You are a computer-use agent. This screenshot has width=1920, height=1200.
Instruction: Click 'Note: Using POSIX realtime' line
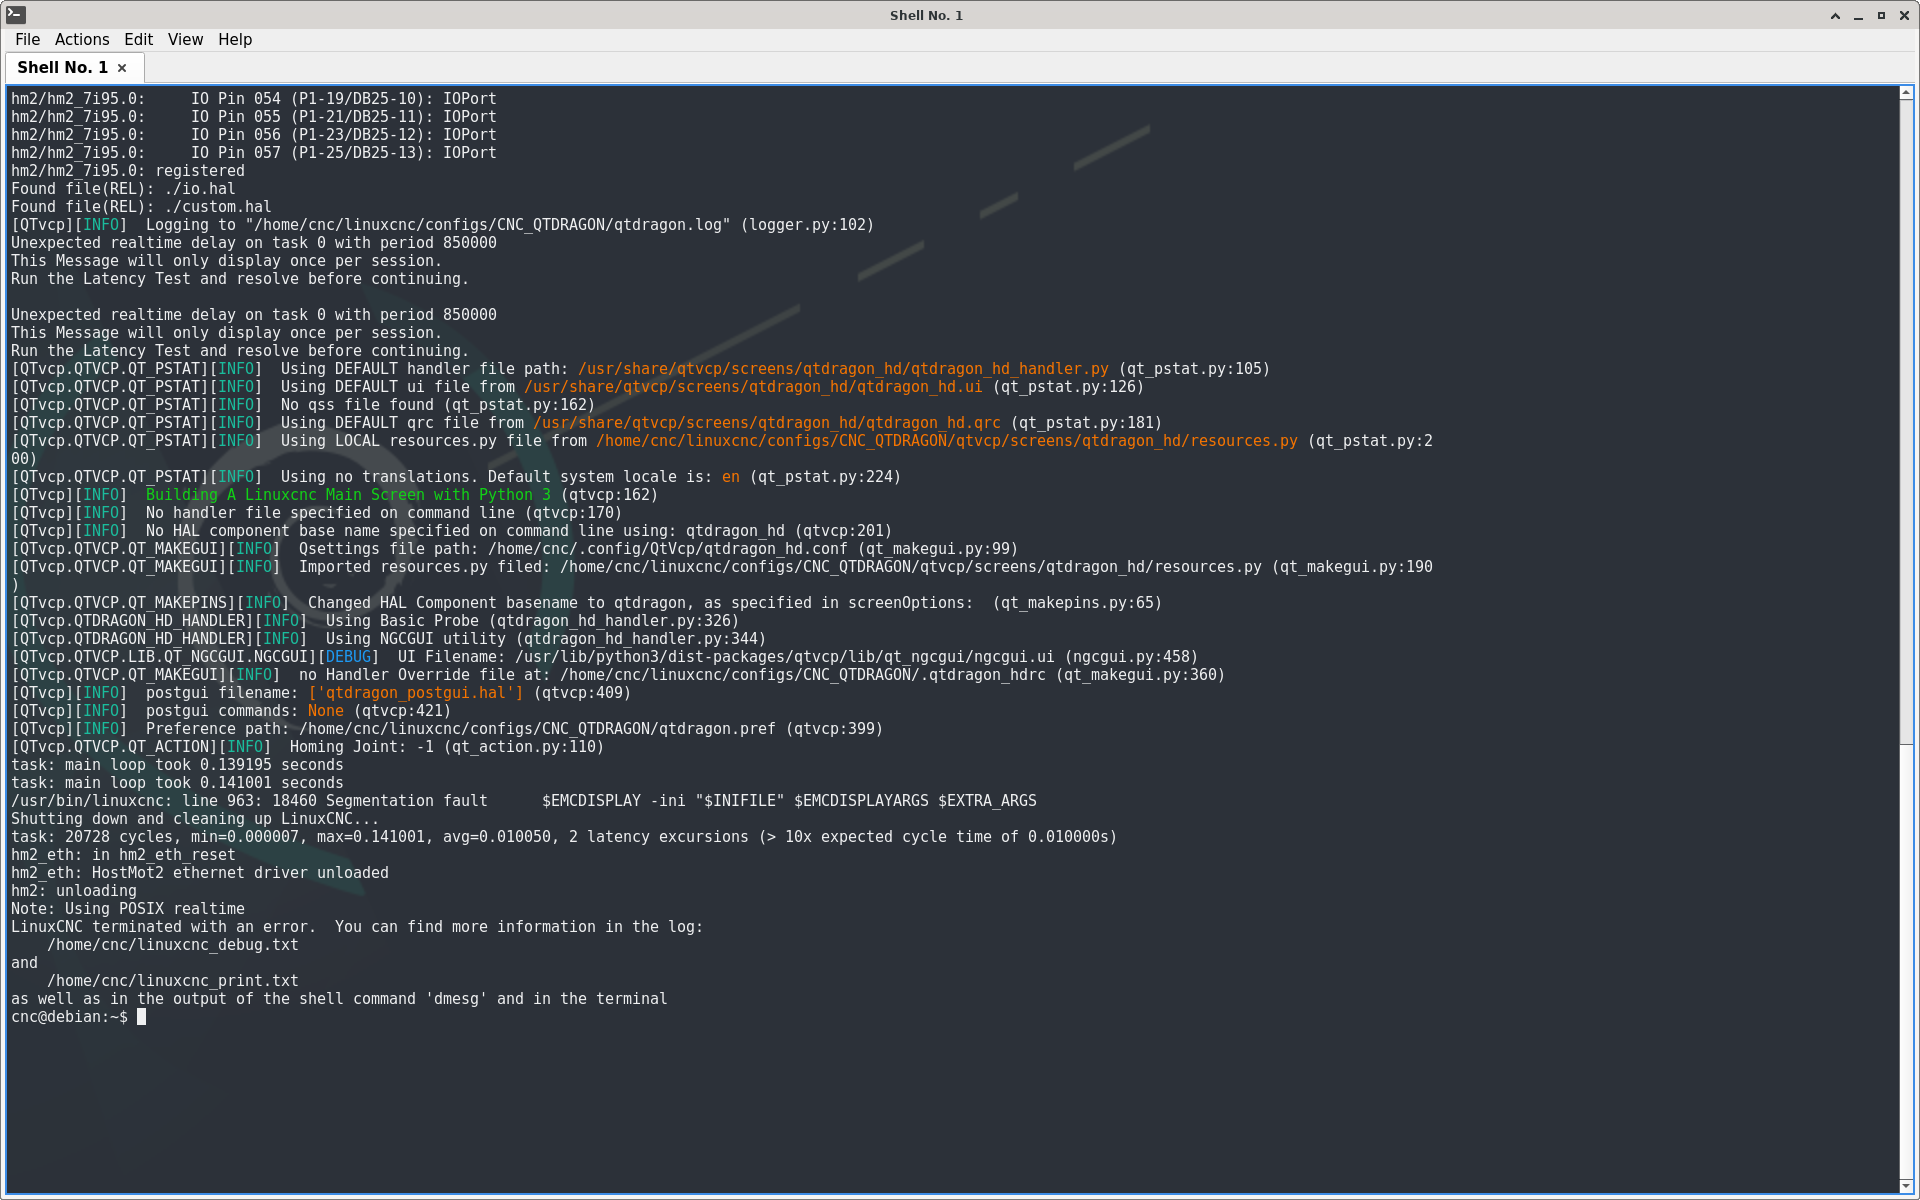128,909
